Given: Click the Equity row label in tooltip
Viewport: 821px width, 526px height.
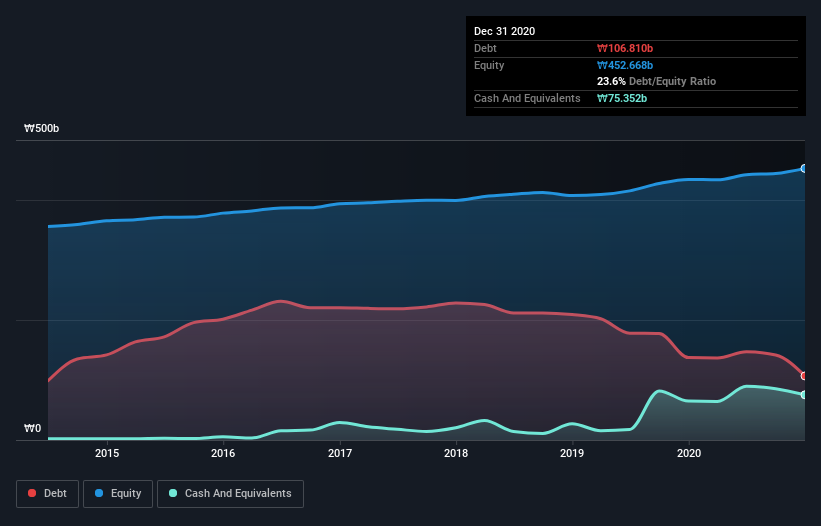Looking at the screenshot, I should point(489,65).
